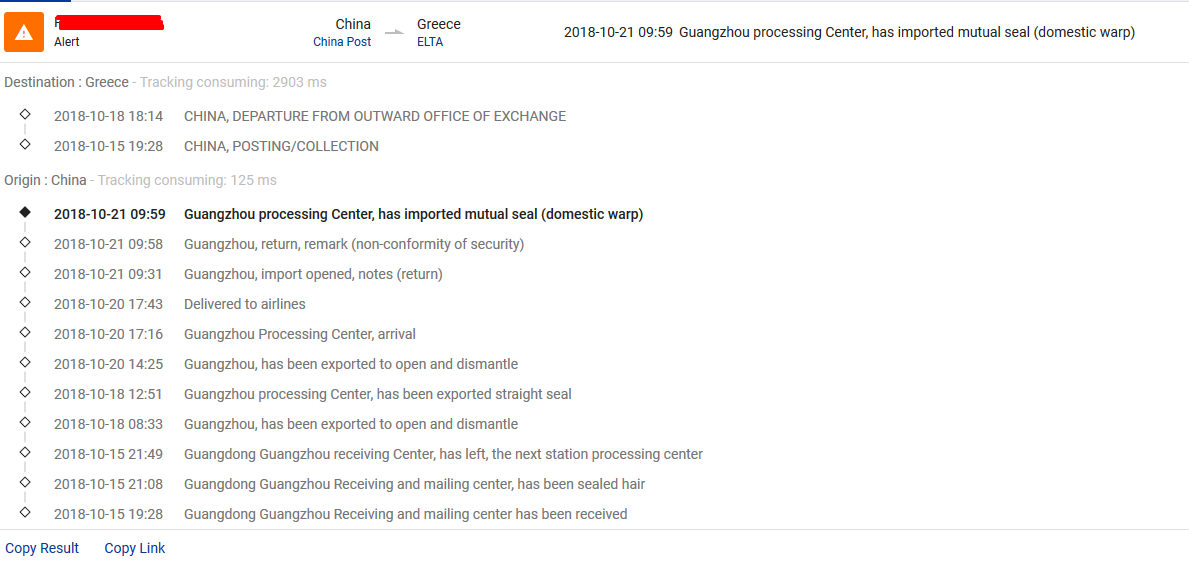Click the redacted tracking number
This screenshot has width=1189, height=564.
[x=109, y=23]
